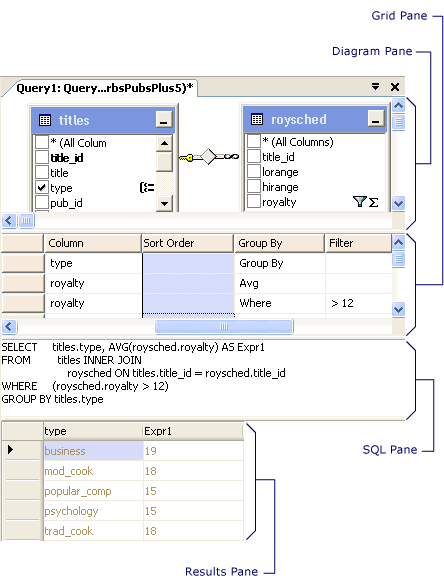
Task: Open the Avg group-by cell
Action: [280, 283]
